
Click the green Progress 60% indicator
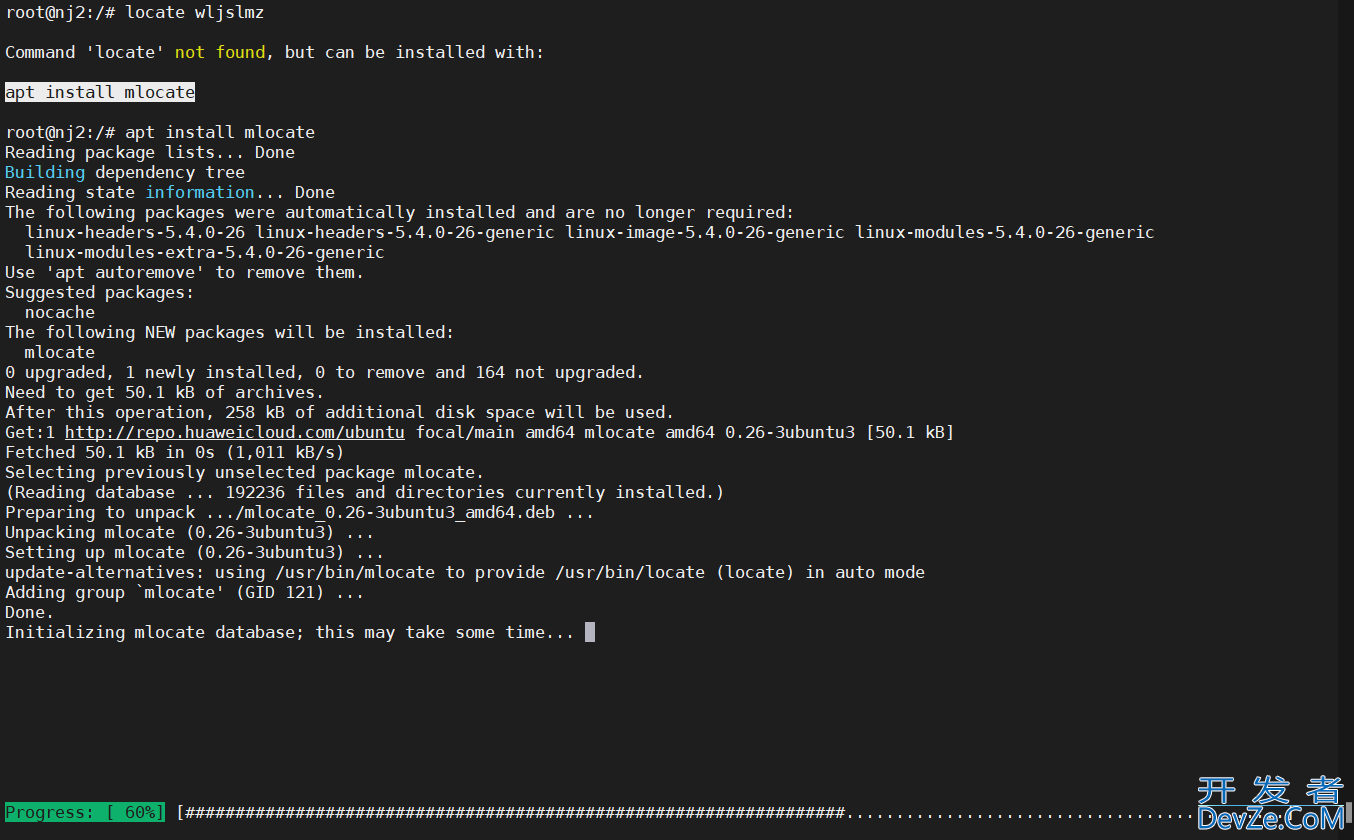85,812
